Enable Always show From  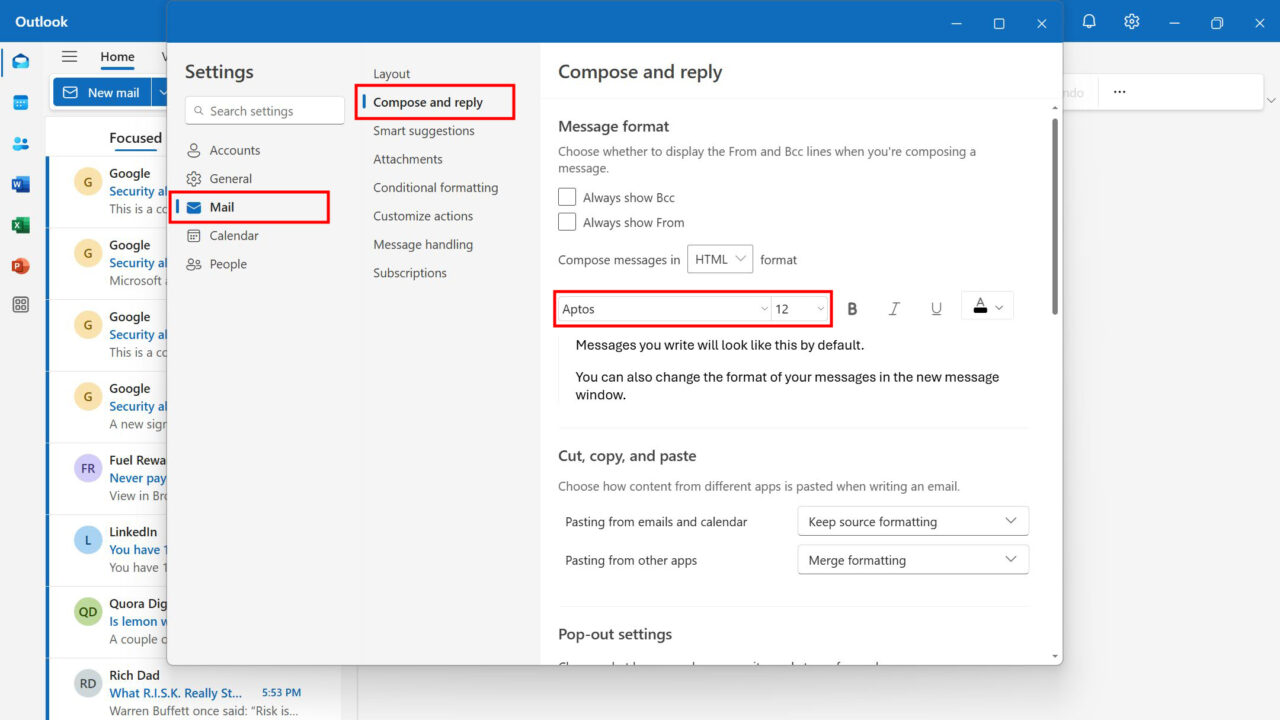pyautogui.click(x=567, y=222)
